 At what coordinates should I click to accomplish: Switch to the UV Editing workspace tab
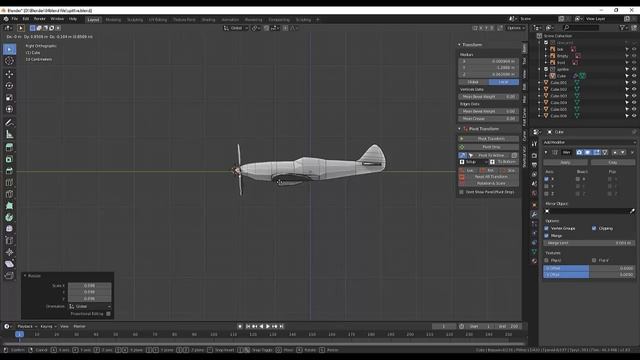(x=158, y=20)
